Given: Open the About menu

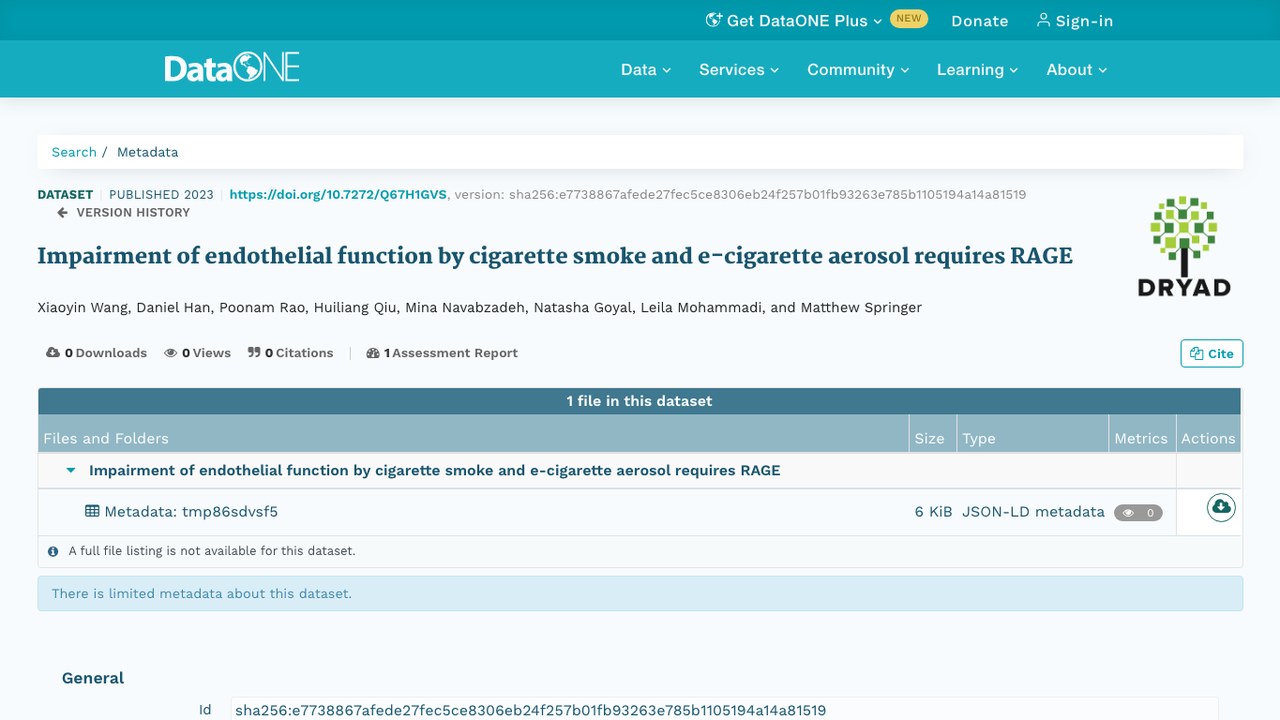Looking at the screenshot, I should (x=1077, y=69).
